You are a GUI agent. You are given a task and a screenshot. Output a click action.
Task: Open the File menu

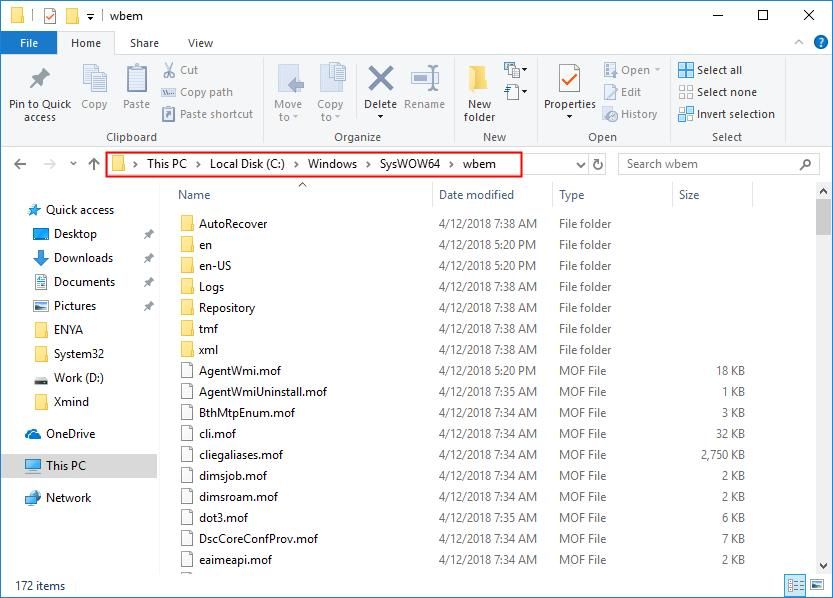click(x=28, y=43)
